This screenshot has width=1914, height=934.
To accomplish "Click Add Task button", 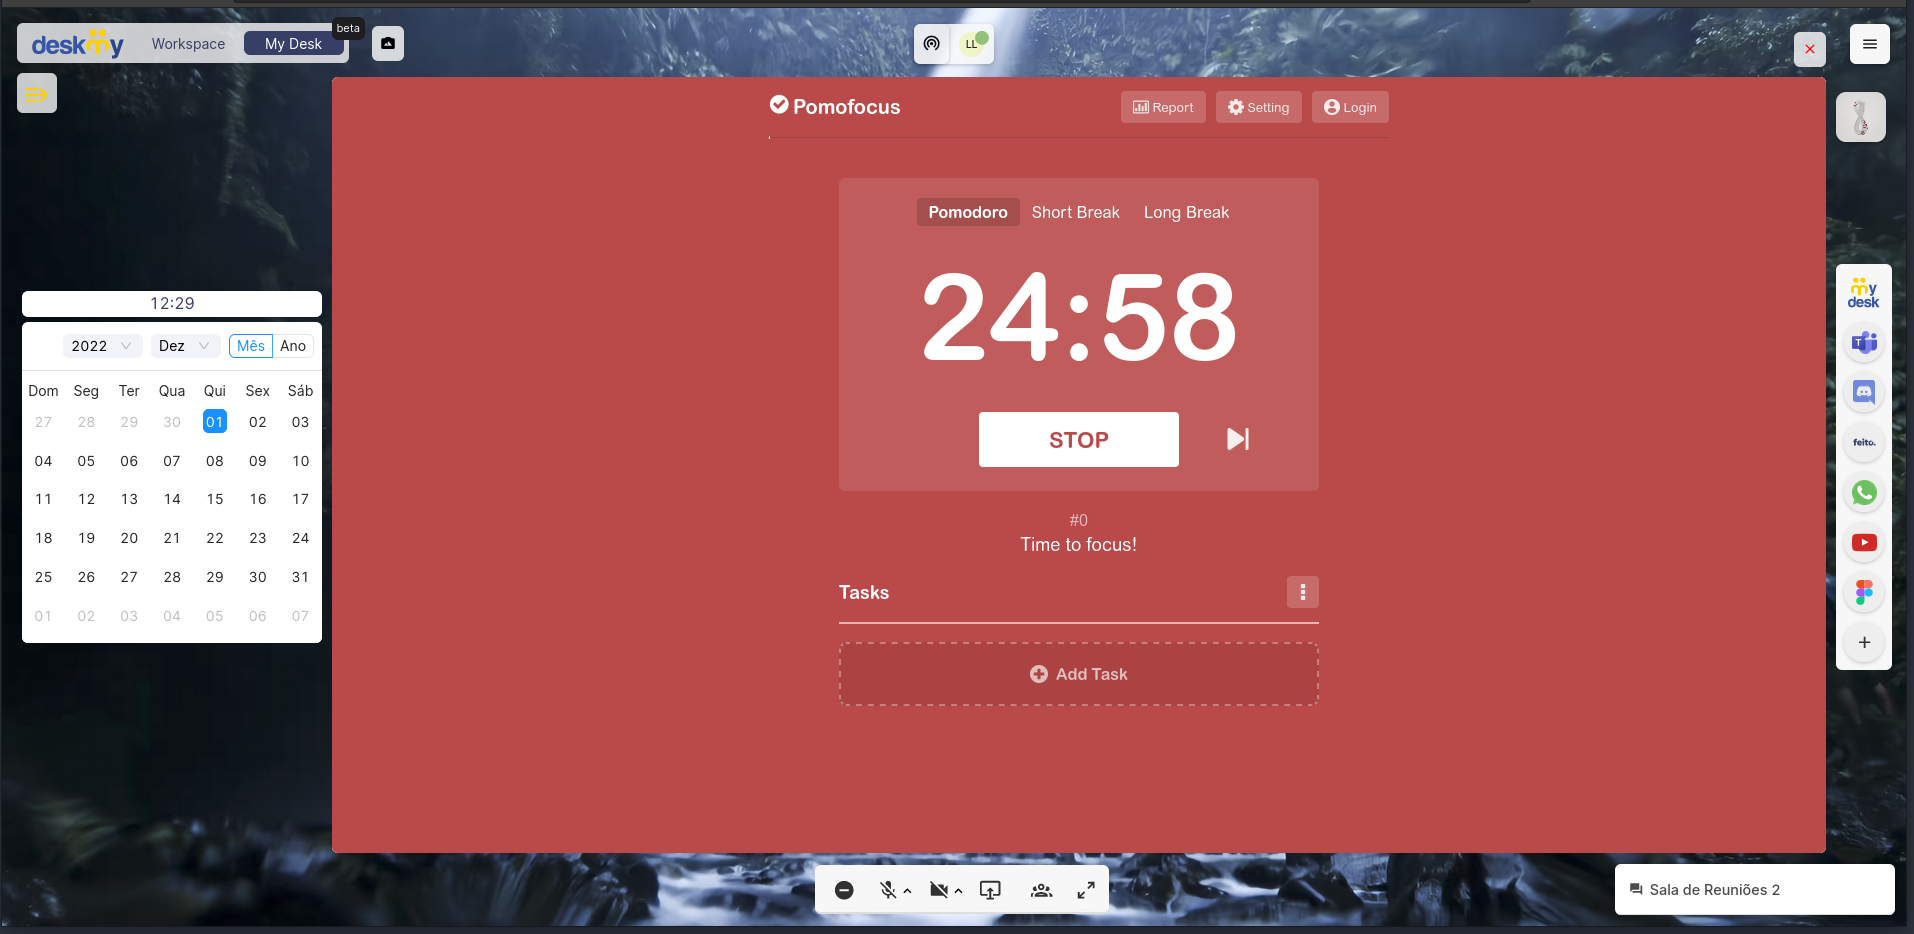I will pyautogui.click(x=1078, y=674).
